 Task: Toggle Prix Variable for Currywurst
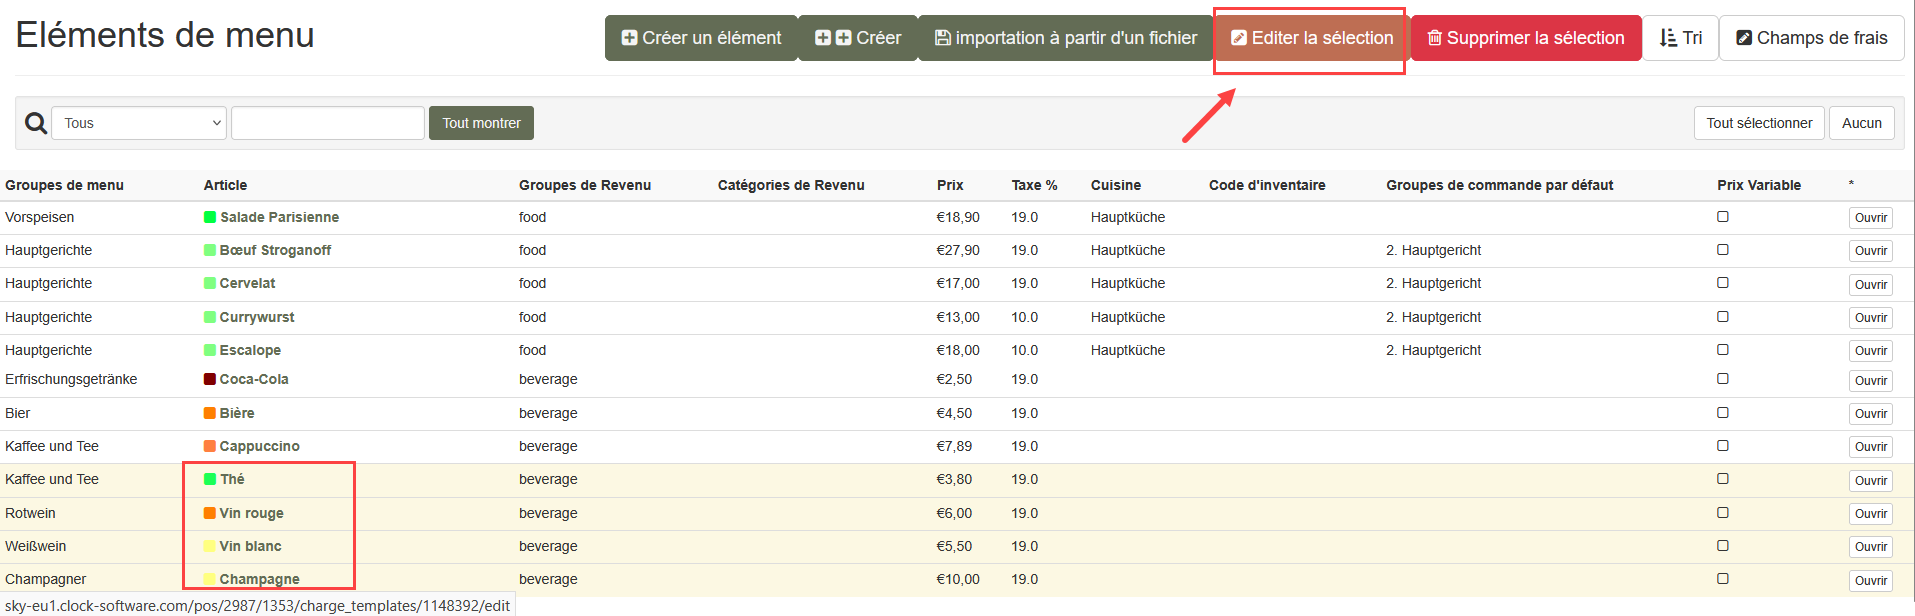pos(1723,316)
